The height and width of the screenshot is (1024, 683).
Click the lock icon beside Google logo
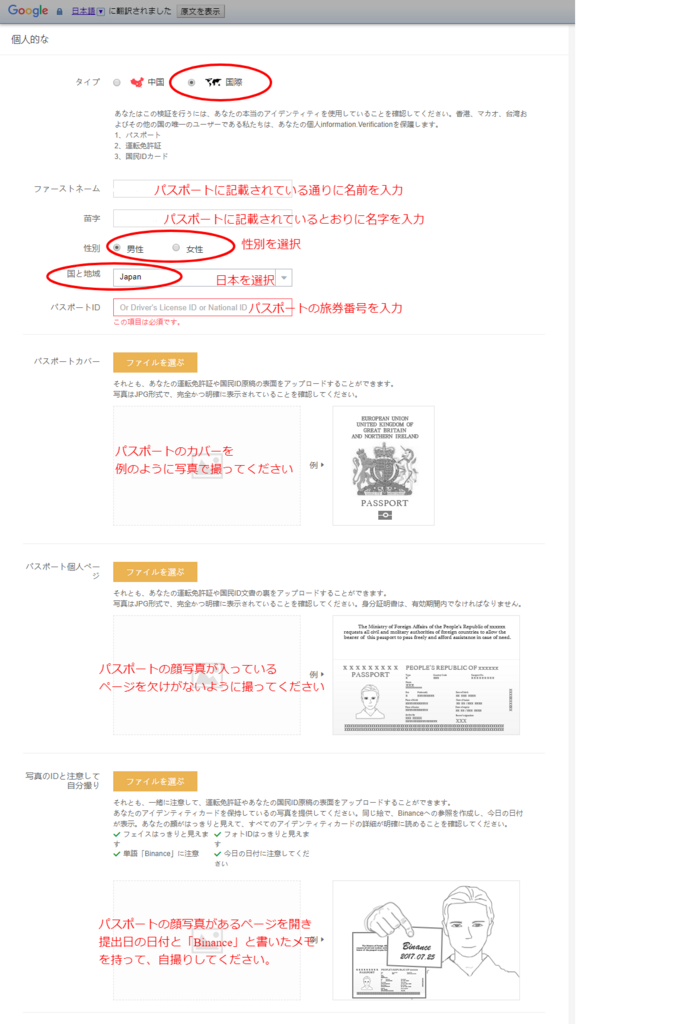click(x=59, y=11)
